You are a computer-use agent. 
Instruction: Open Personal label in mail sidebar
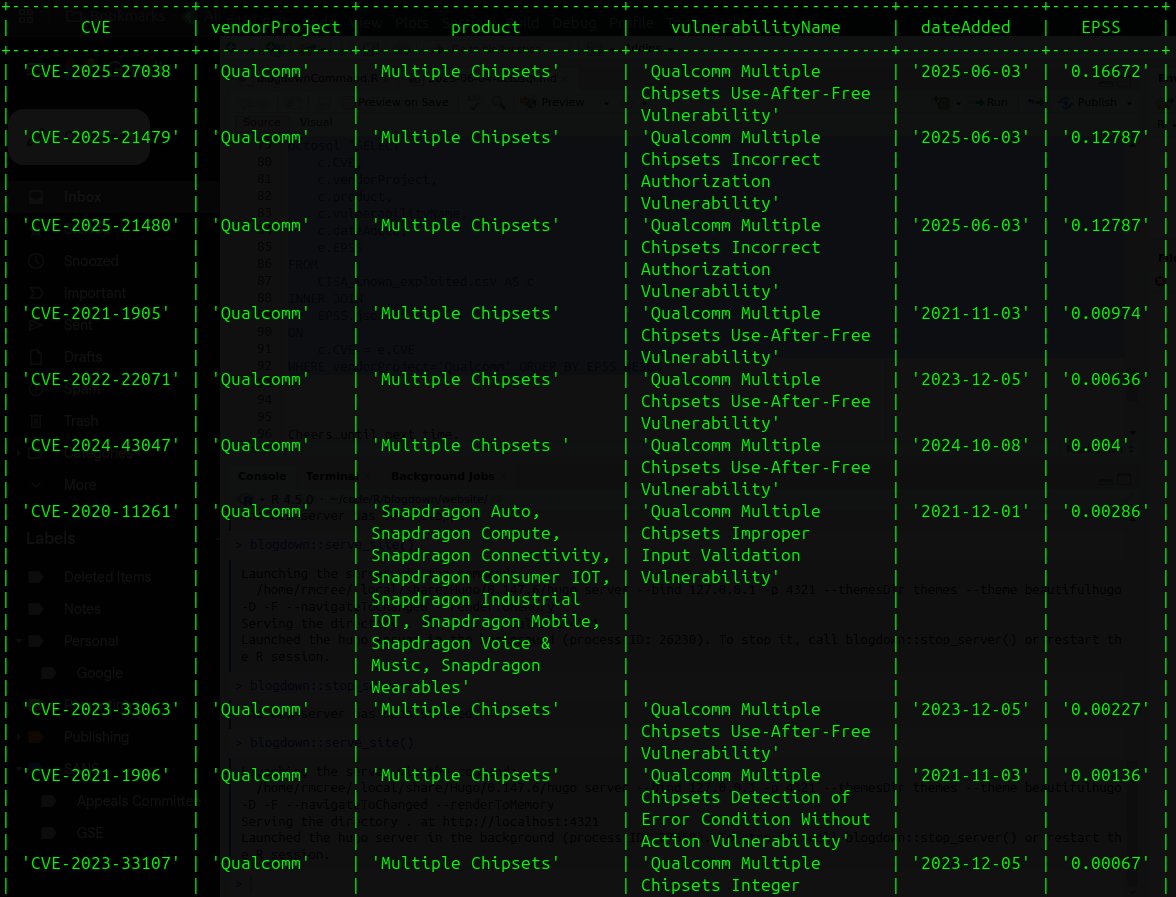[91, 641]
